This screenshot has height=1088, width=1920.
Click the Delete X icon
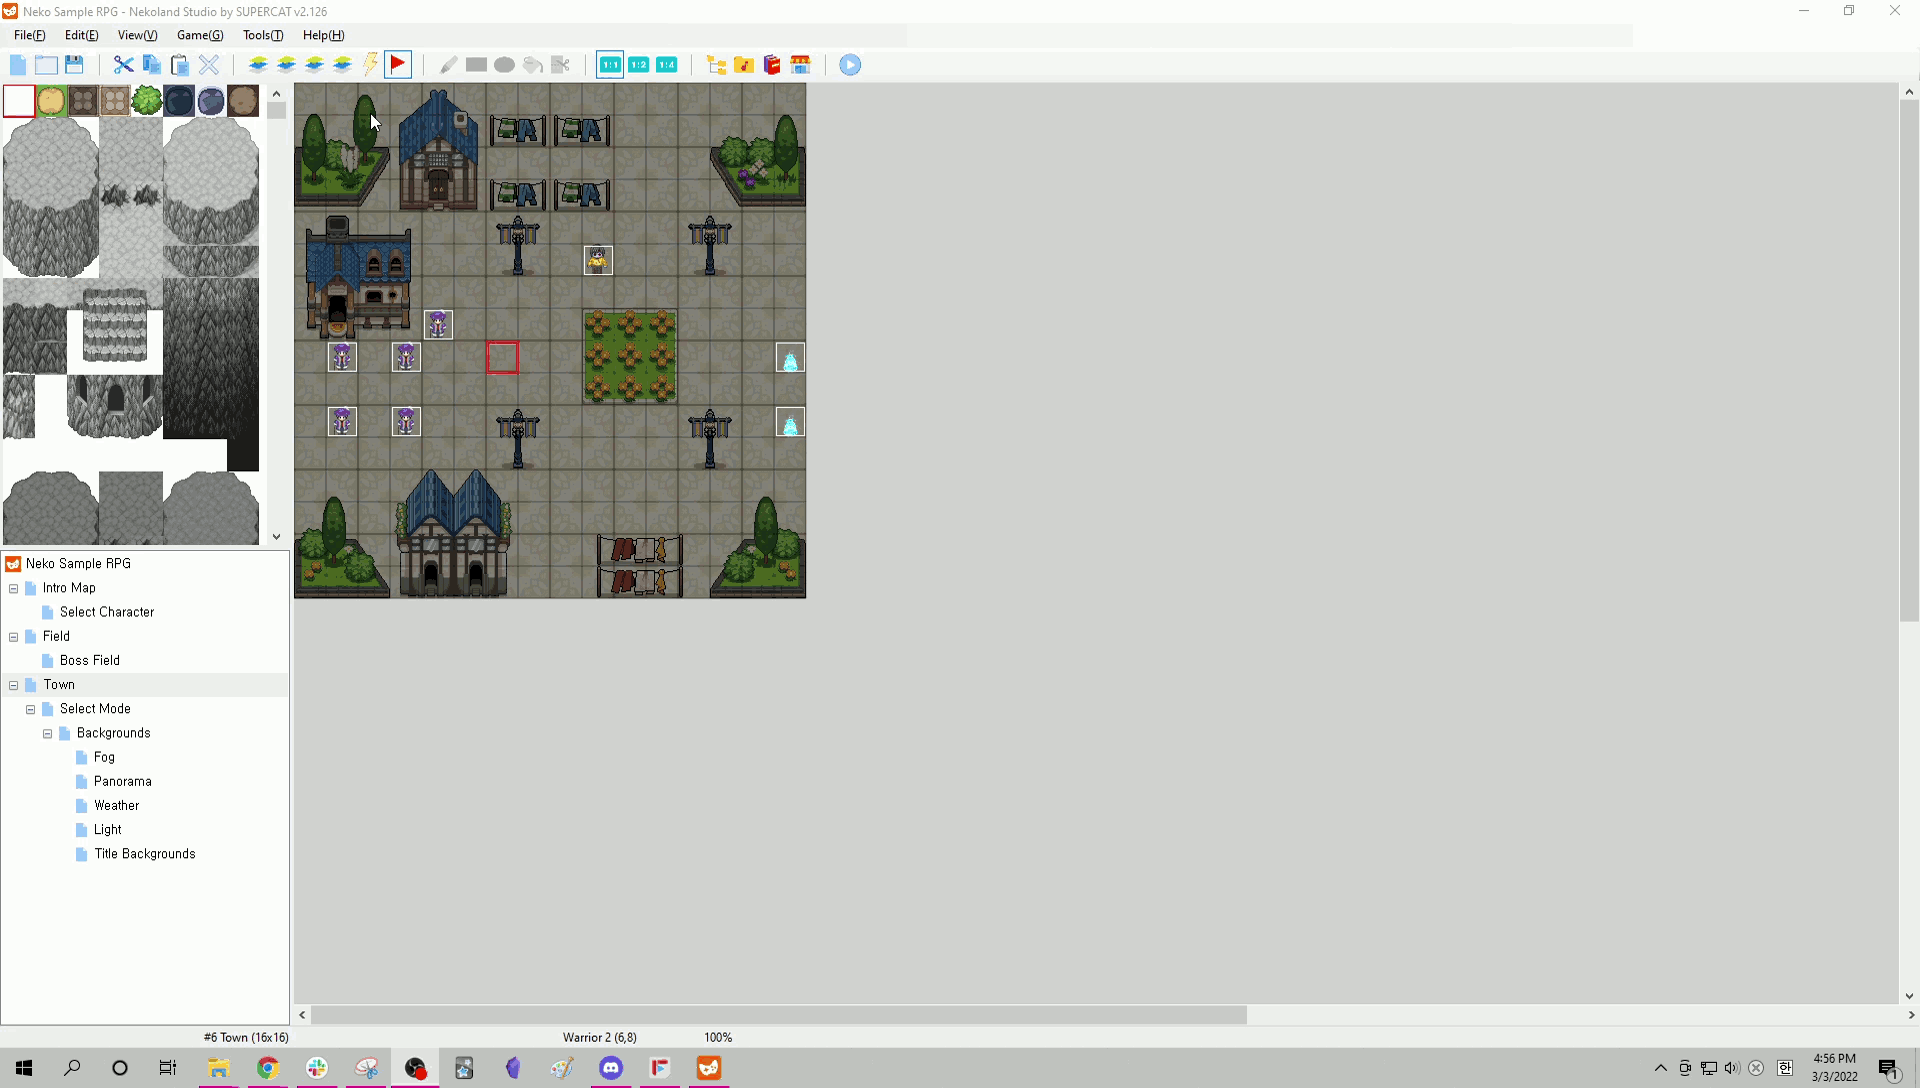[x=209, y=65]
